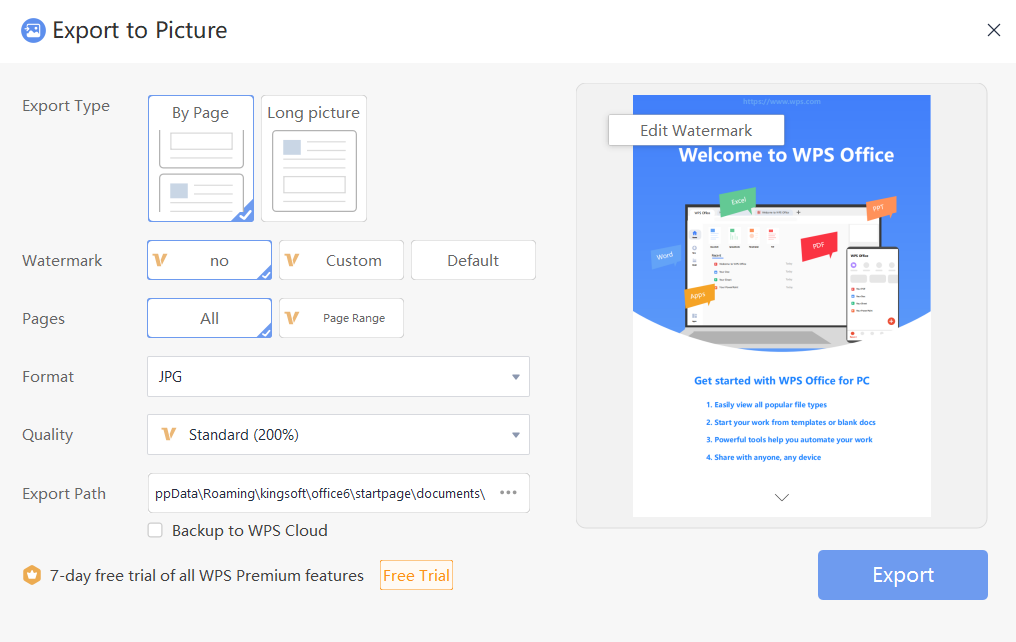Switch watermark to Custom
The width and height of the screenshot is (1016, 642).
point(341,259)
